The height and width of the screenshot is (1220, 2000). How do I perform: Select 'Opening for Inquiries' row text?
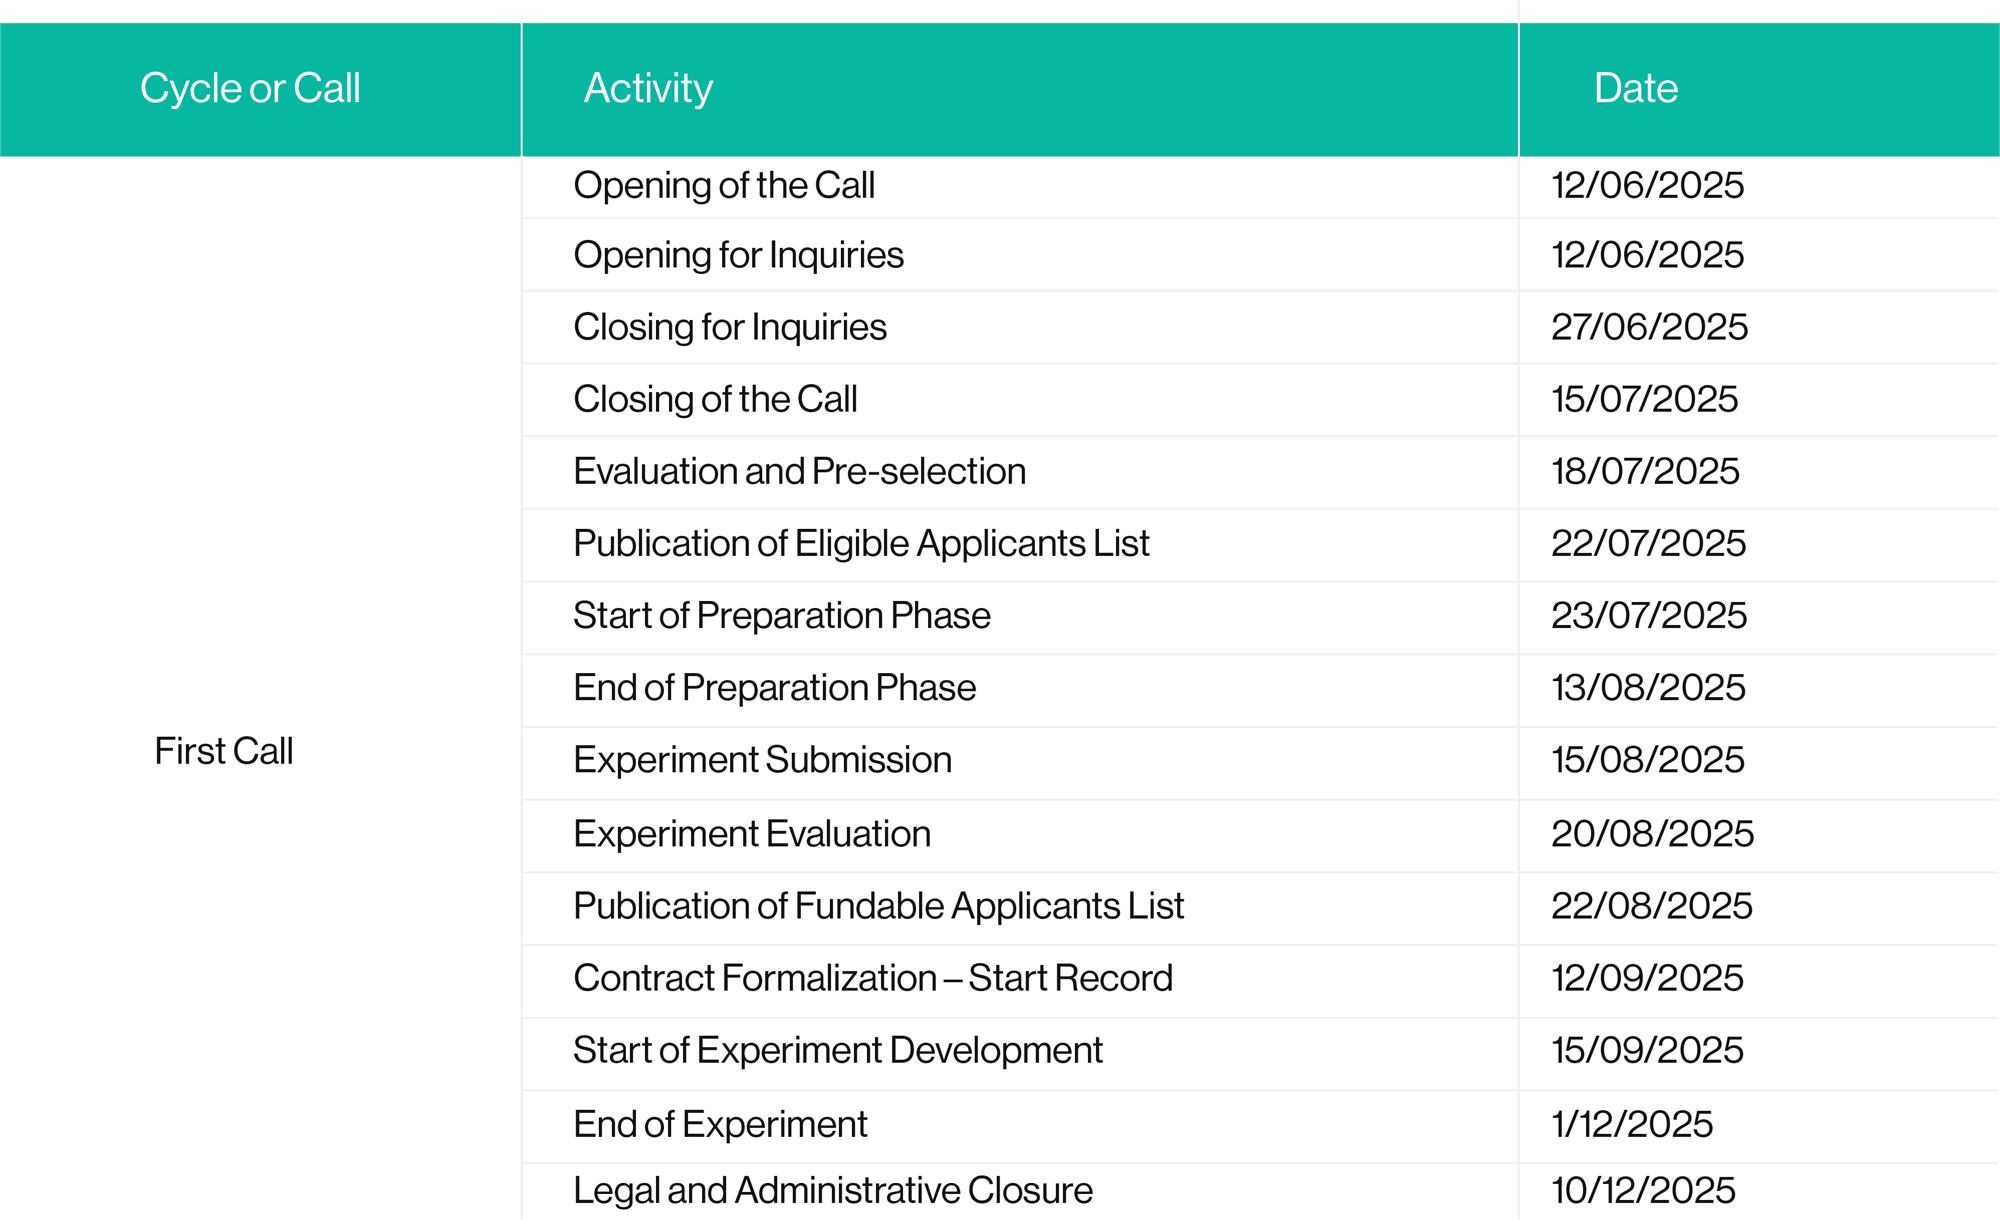738,255
